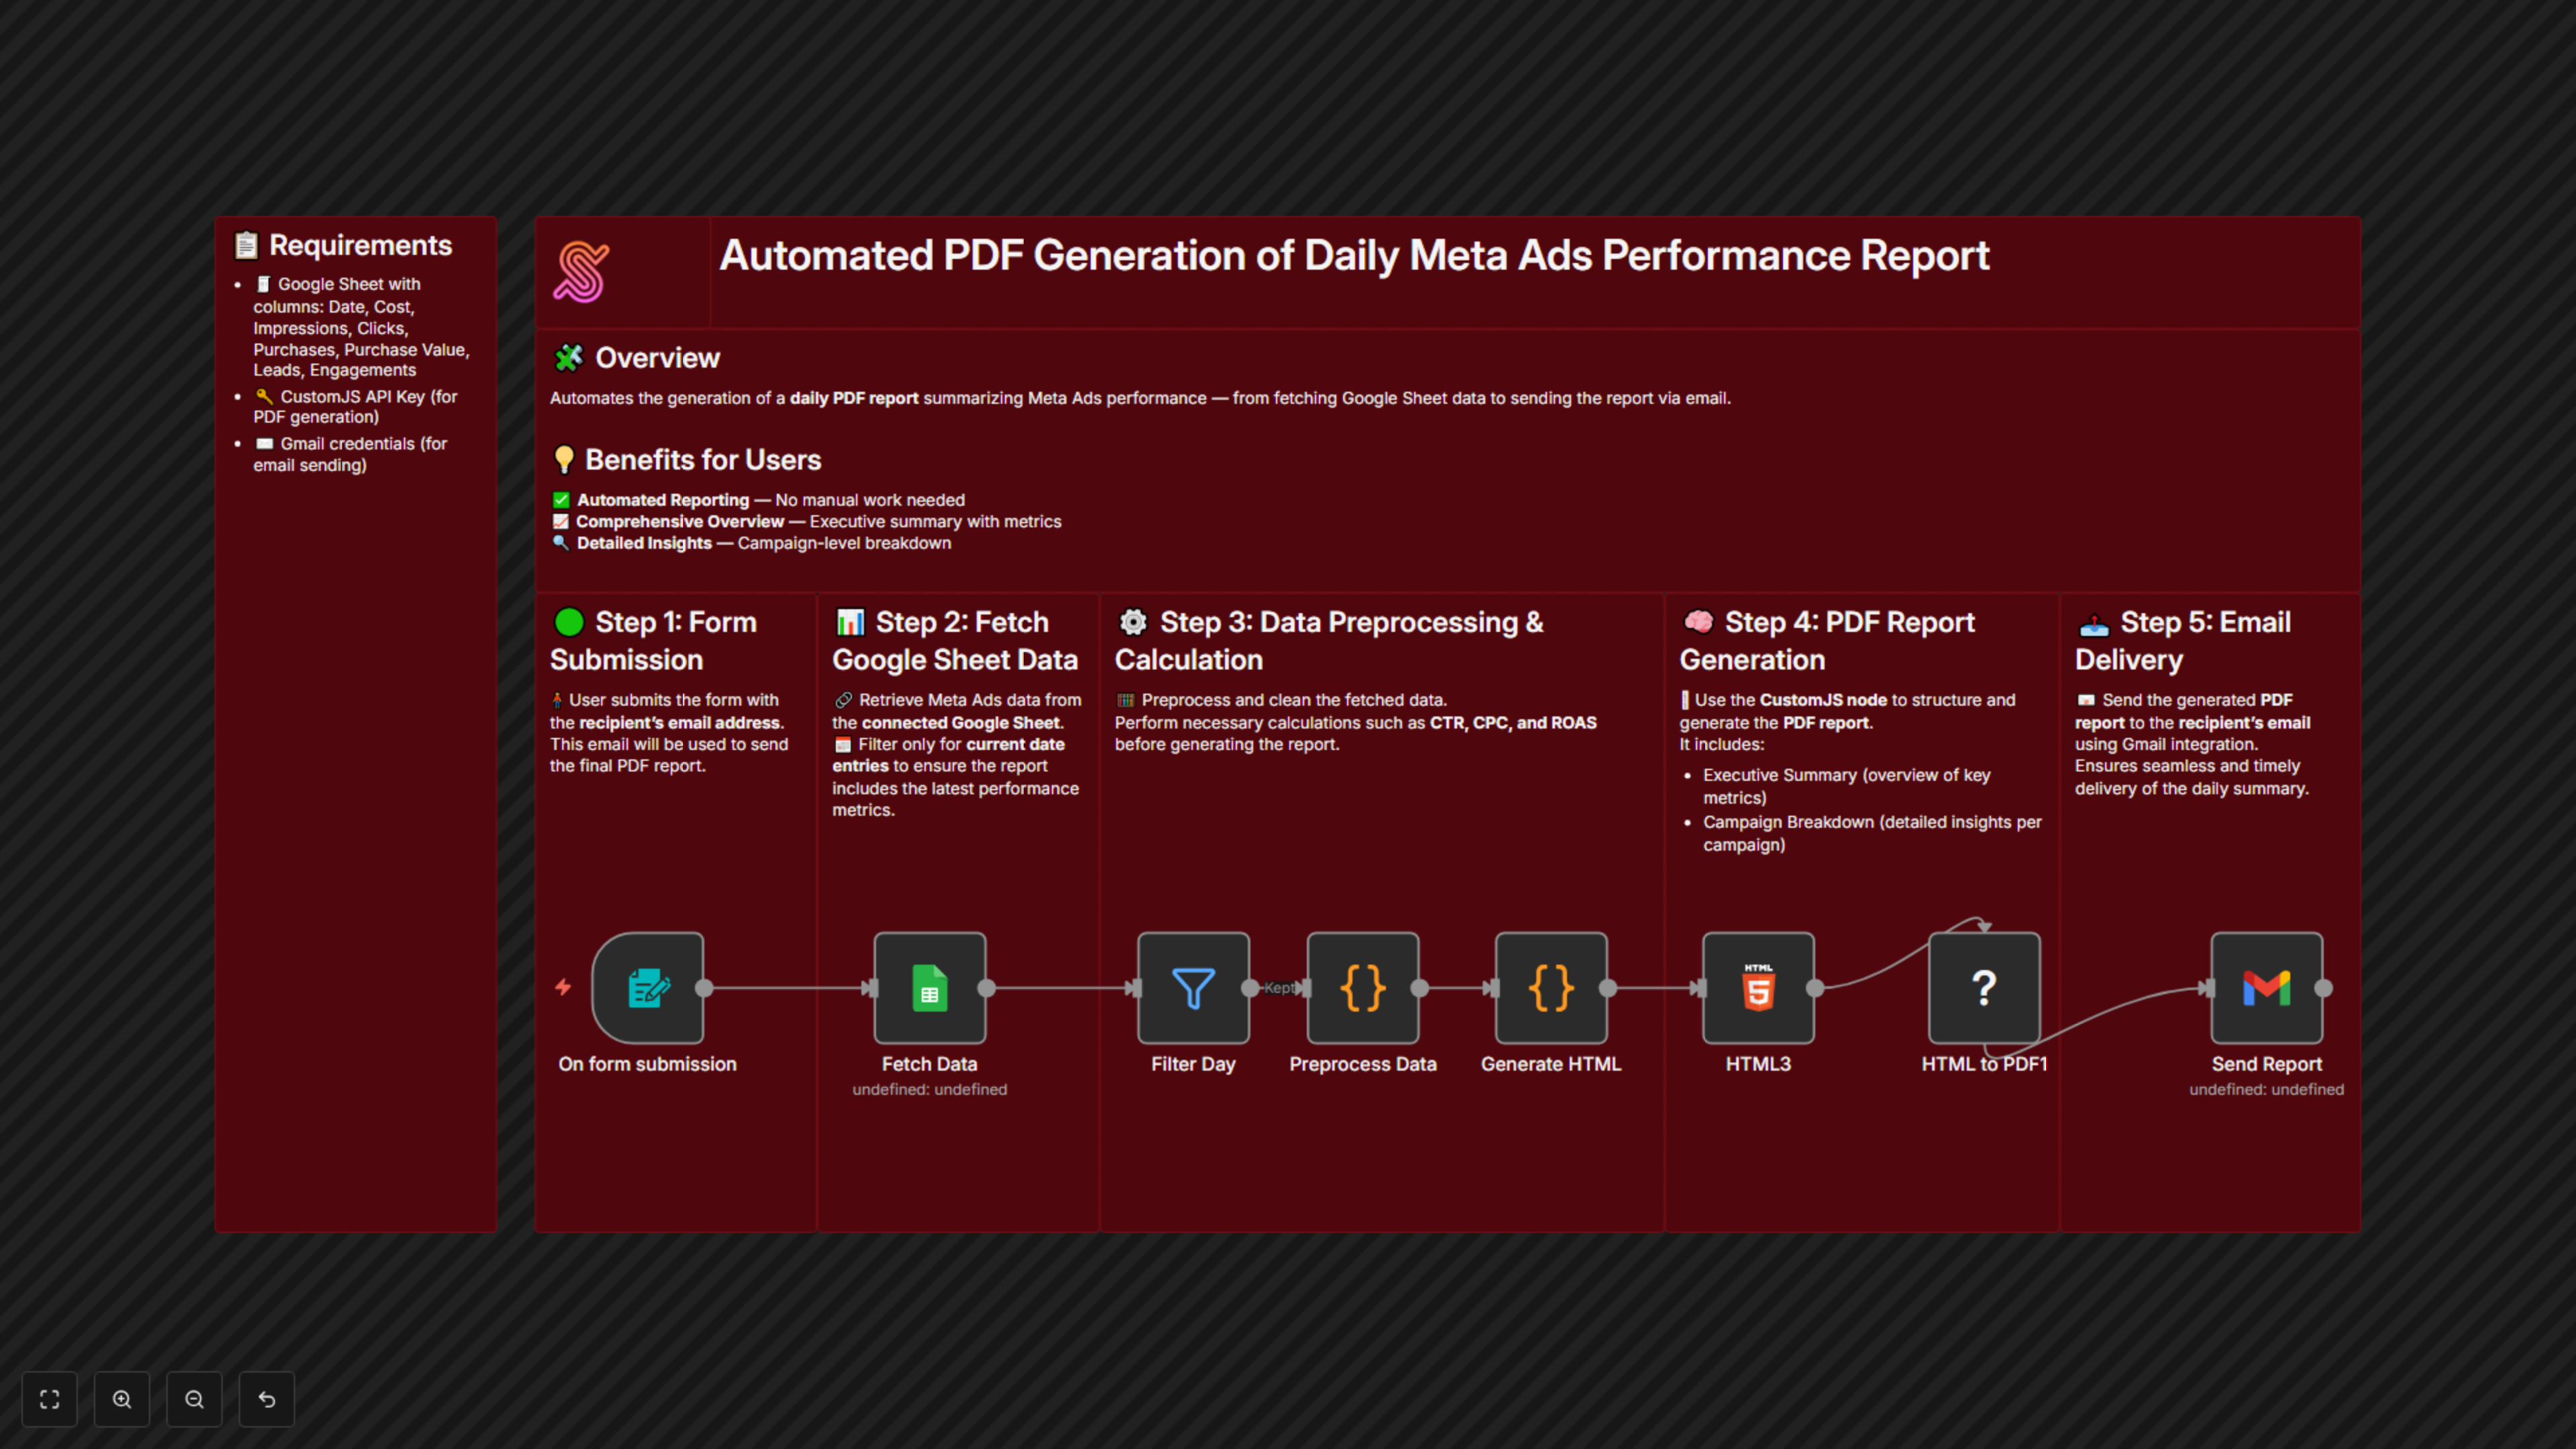Open the Send Report Gmail node
The height and width of the screenshot is (1449, 2576).
(x=2266, y=988)
